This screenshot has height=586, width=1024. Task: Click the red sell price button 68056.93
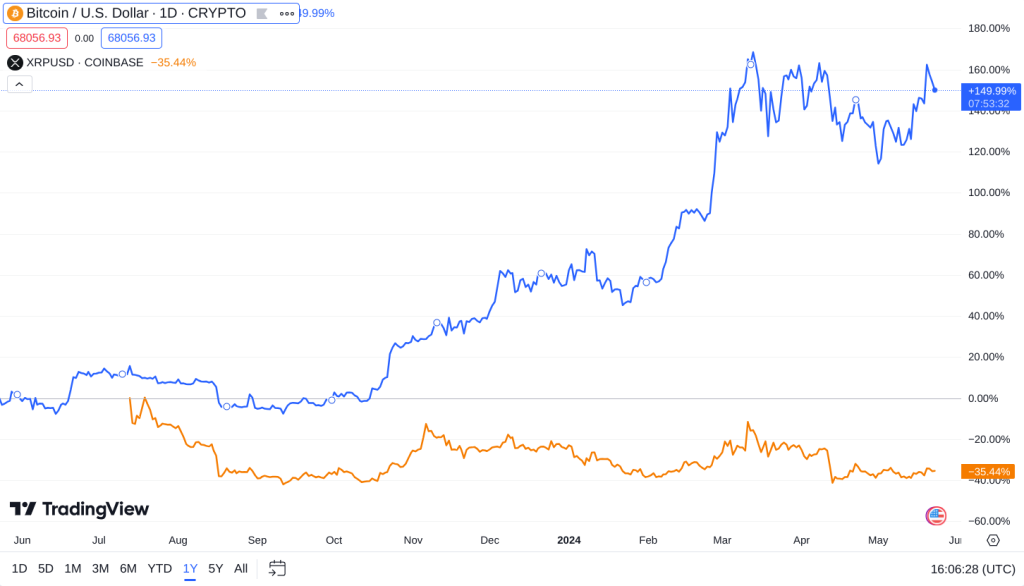point(36,37)
